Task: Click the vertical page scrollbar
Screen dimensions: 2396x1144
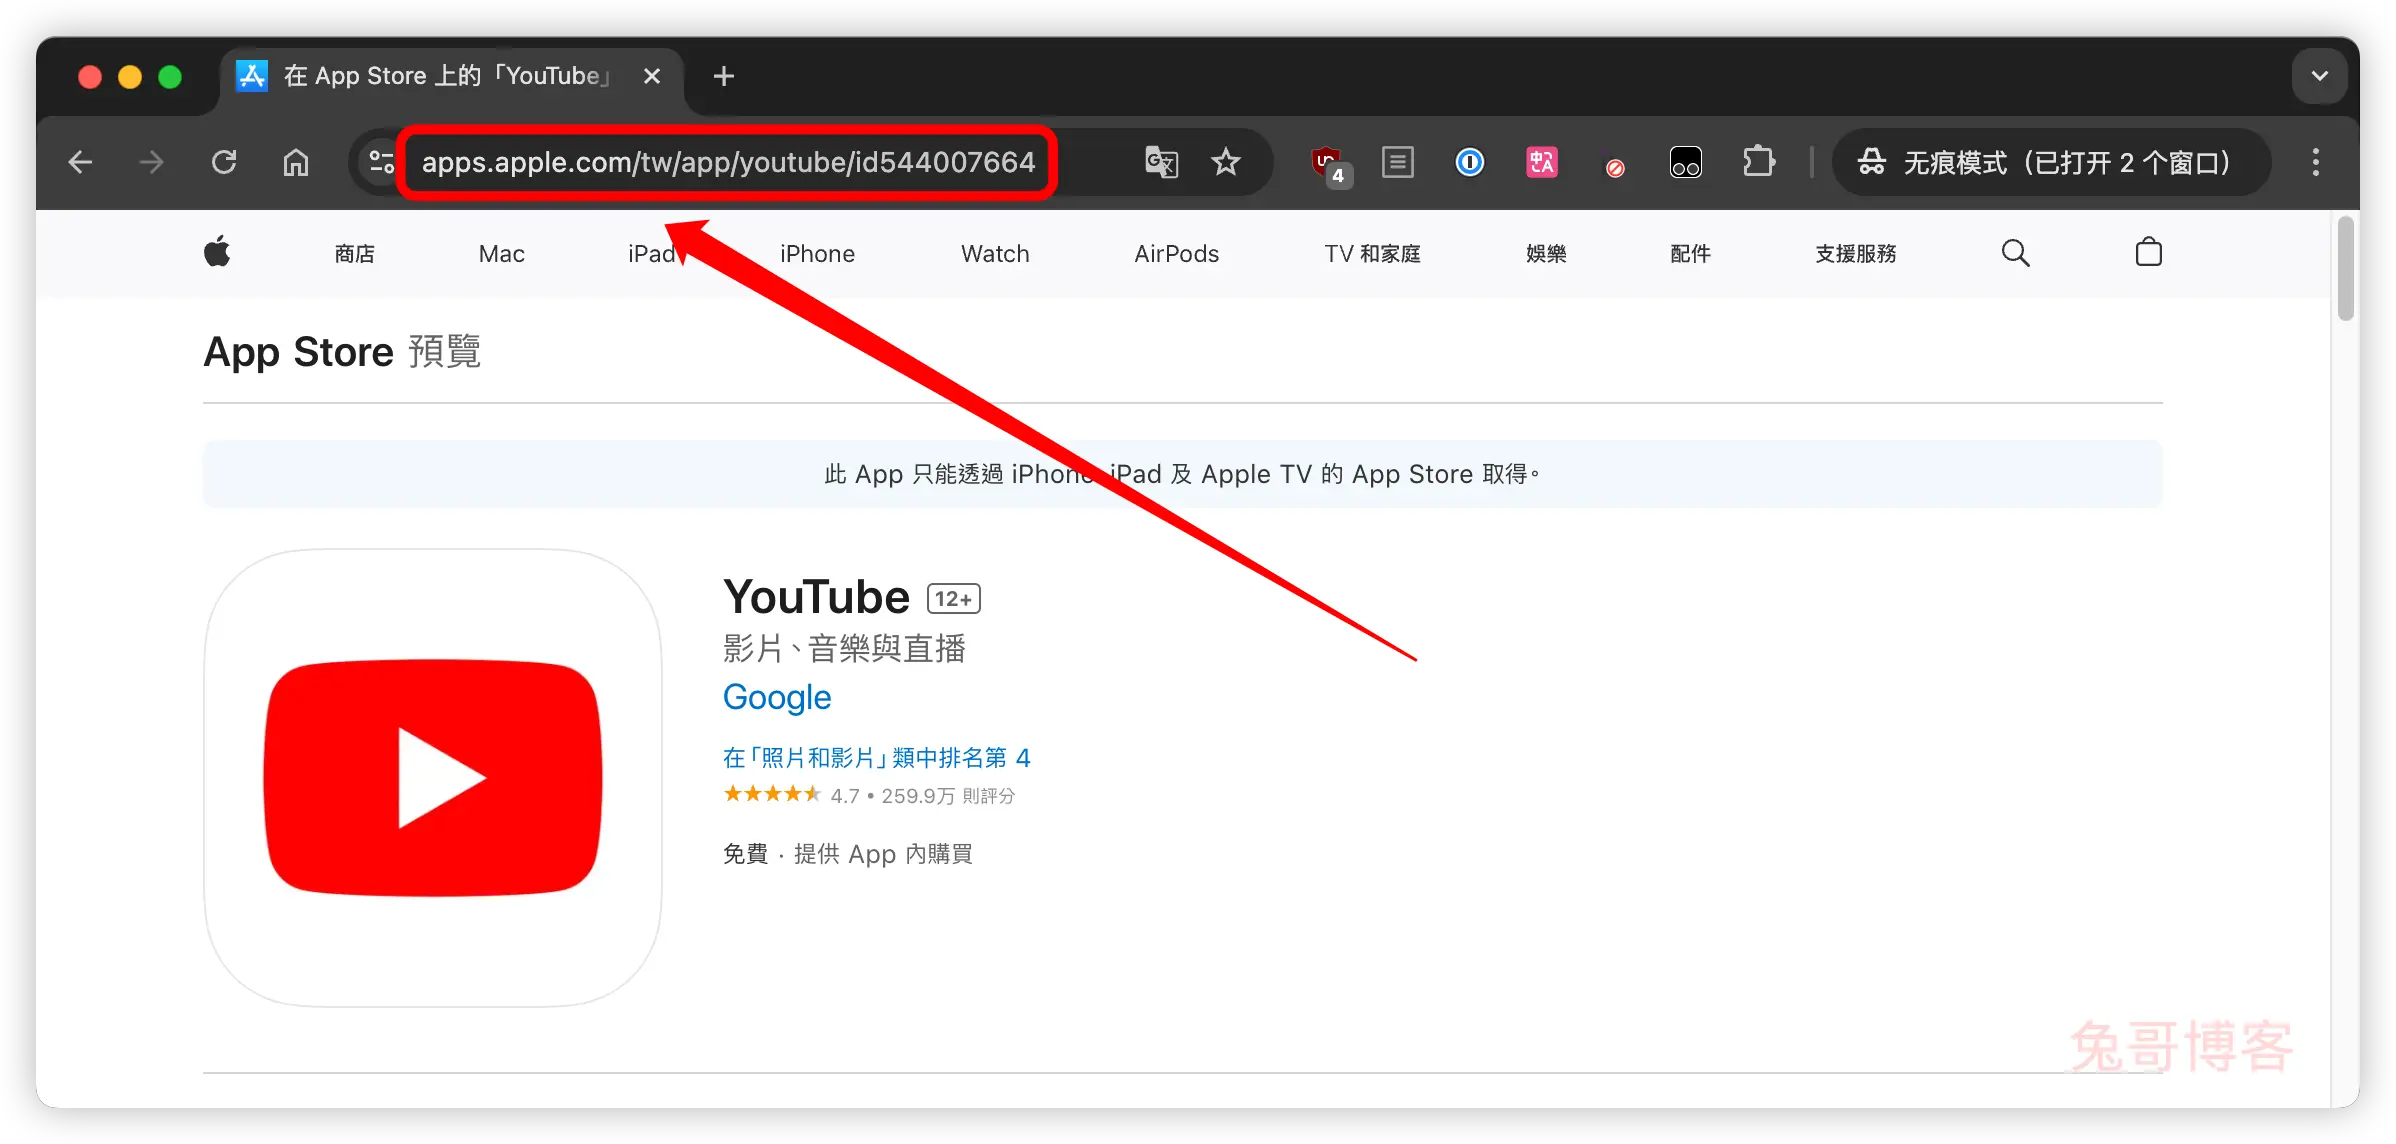Action: pyautogui.click(x=2346, y=270)
